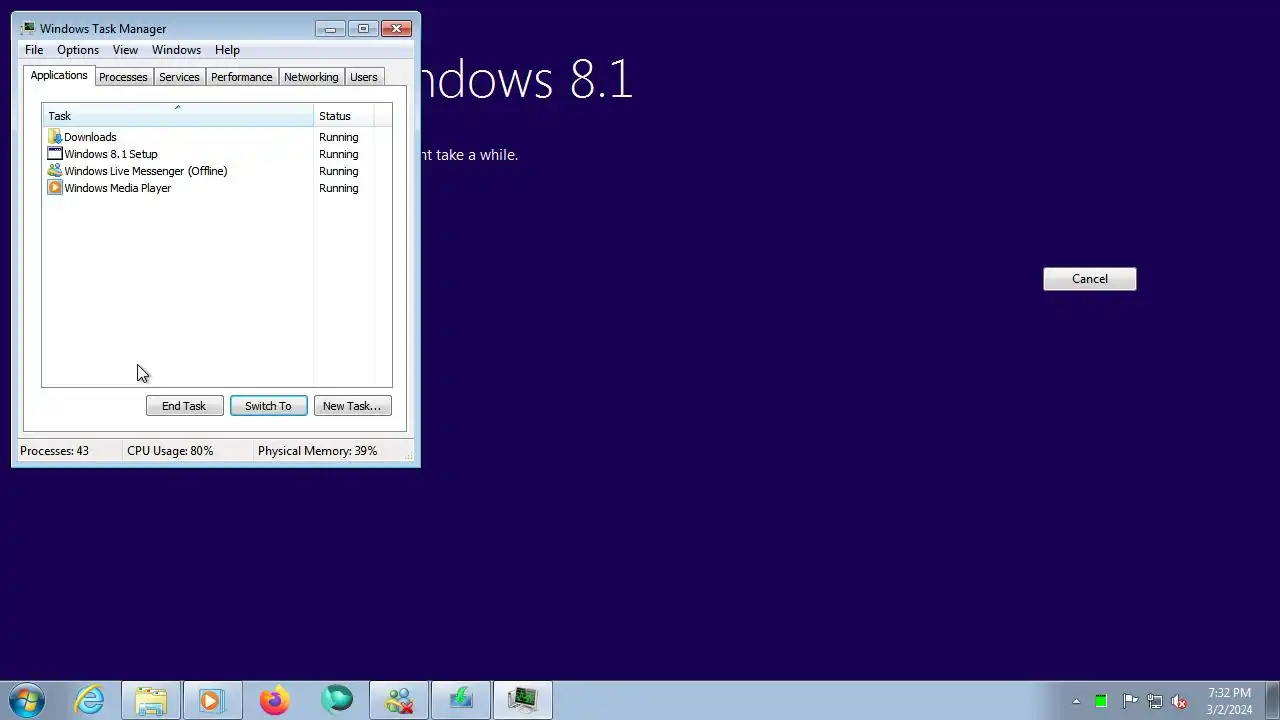
Task: Select Task Manager taskbar button
Action: coord(522,700)
